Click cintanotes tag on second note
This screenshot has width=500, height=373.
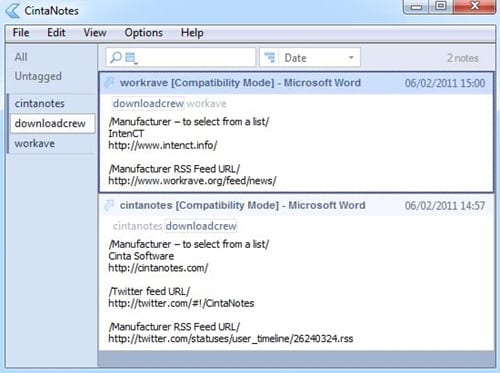137,226
